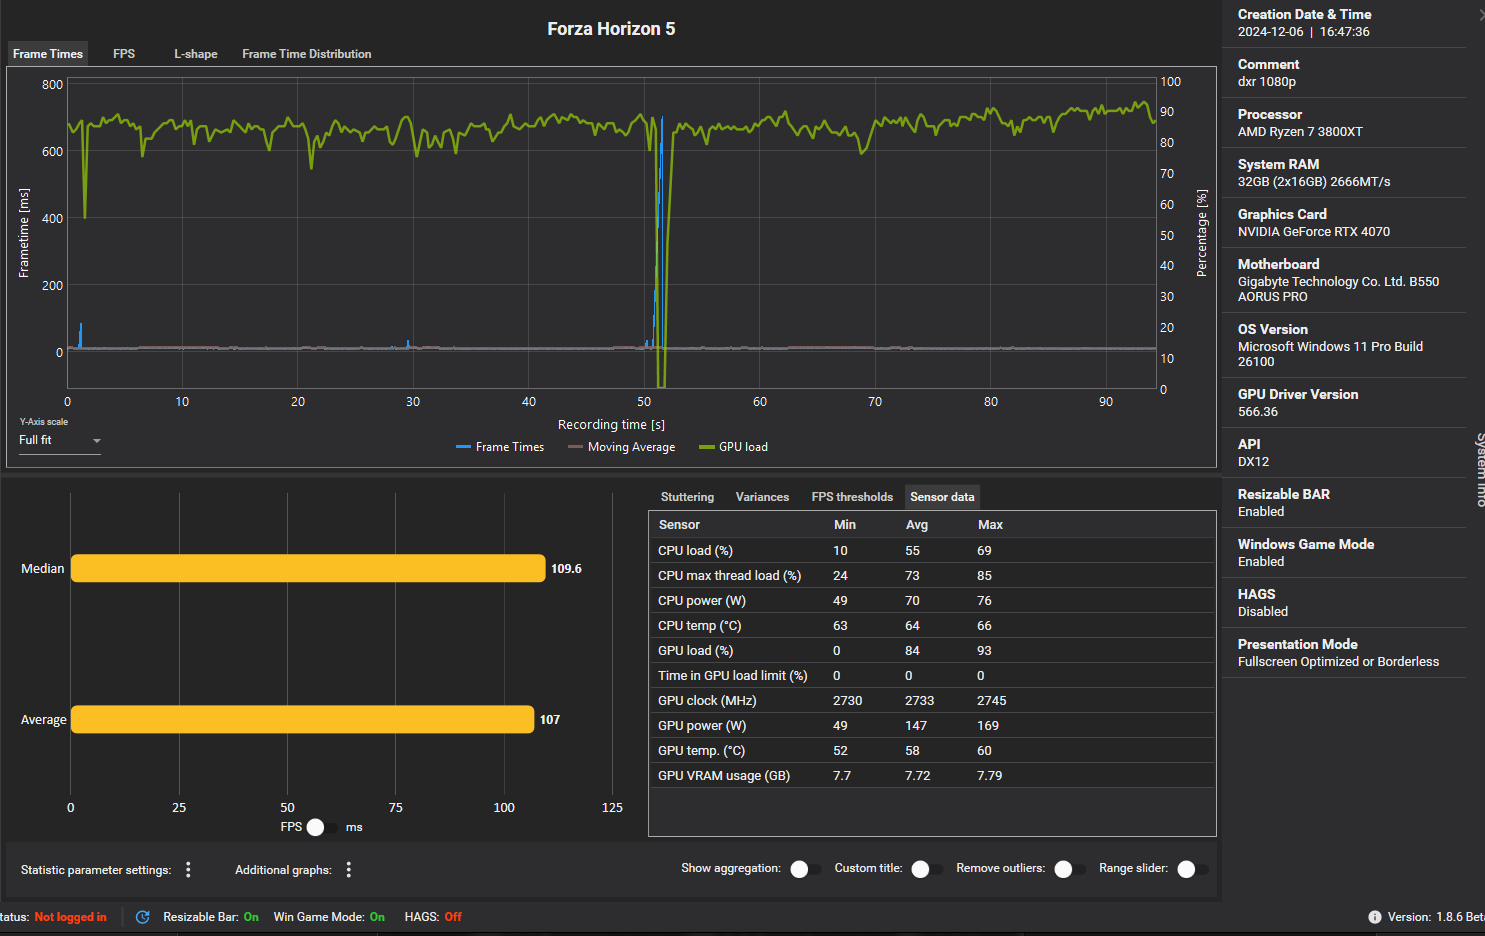Click the 'Resizable Bar: On' status entry
This screenshot has width=1485, height=936.
(x=211, y=917)
